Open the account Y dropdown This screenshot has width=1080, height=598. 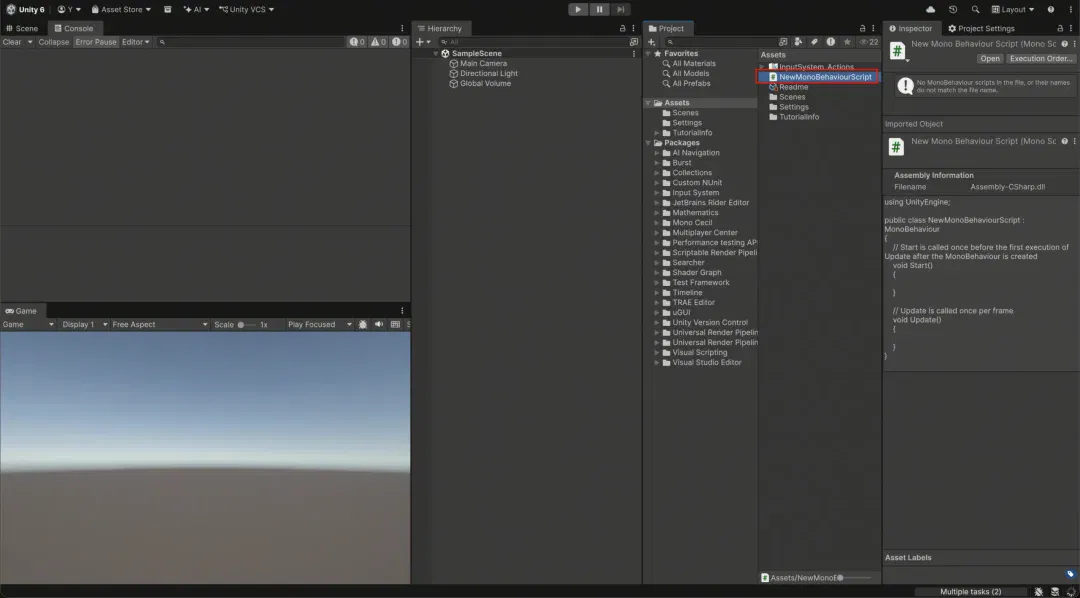pyautogui.click(x=70, y=10)
